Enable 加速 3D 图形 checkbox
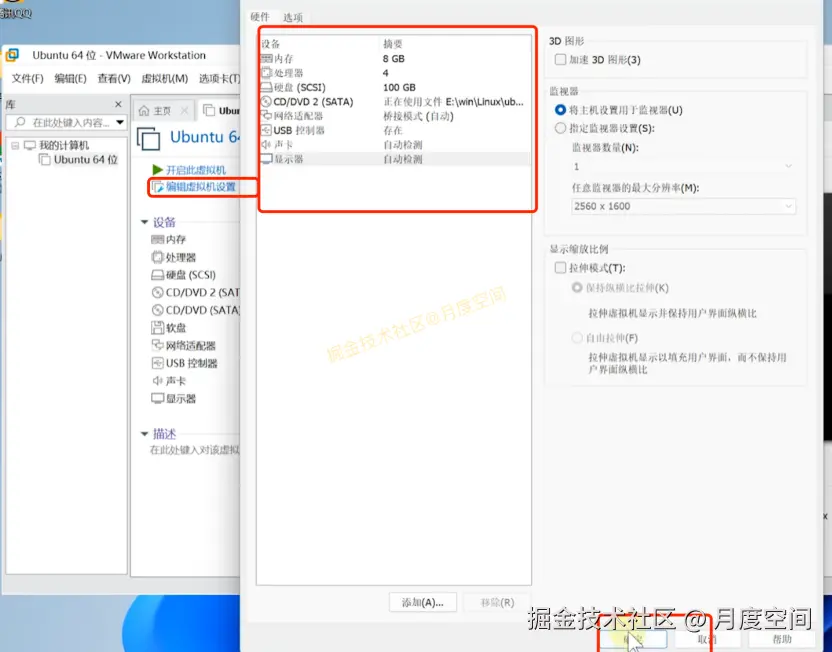 560,59
